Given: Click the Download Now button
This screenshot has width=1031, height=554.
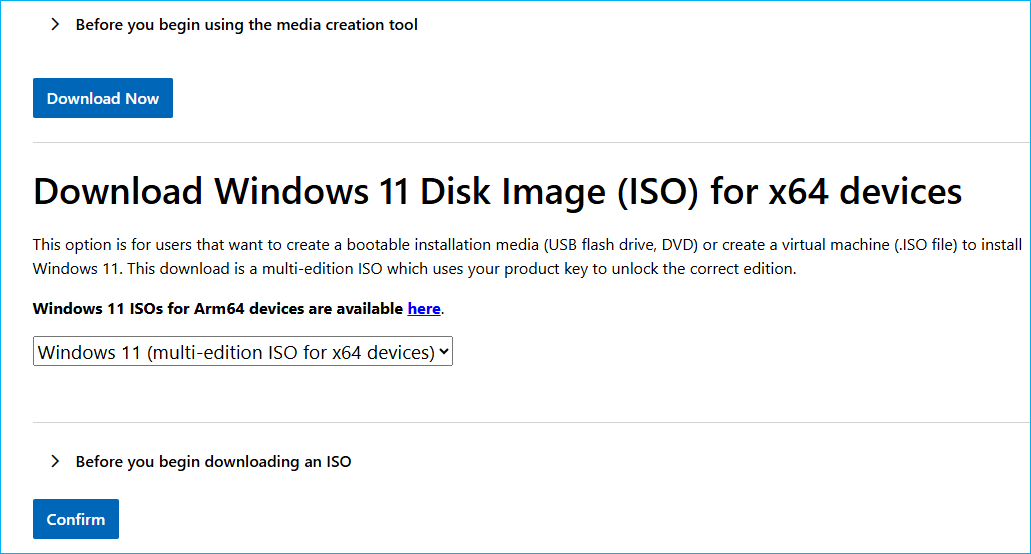Looking at the screenshot, I should 103,98.
